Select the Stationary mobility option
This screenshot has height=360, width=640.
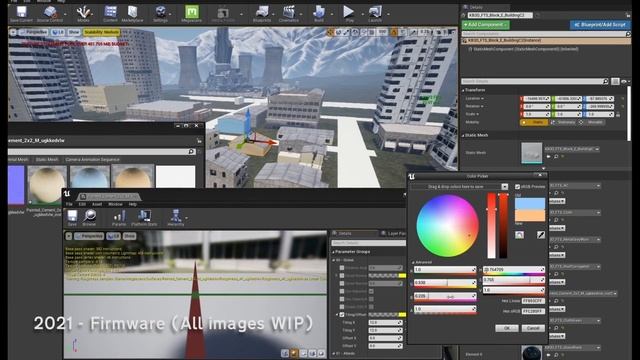pos(564,122)
